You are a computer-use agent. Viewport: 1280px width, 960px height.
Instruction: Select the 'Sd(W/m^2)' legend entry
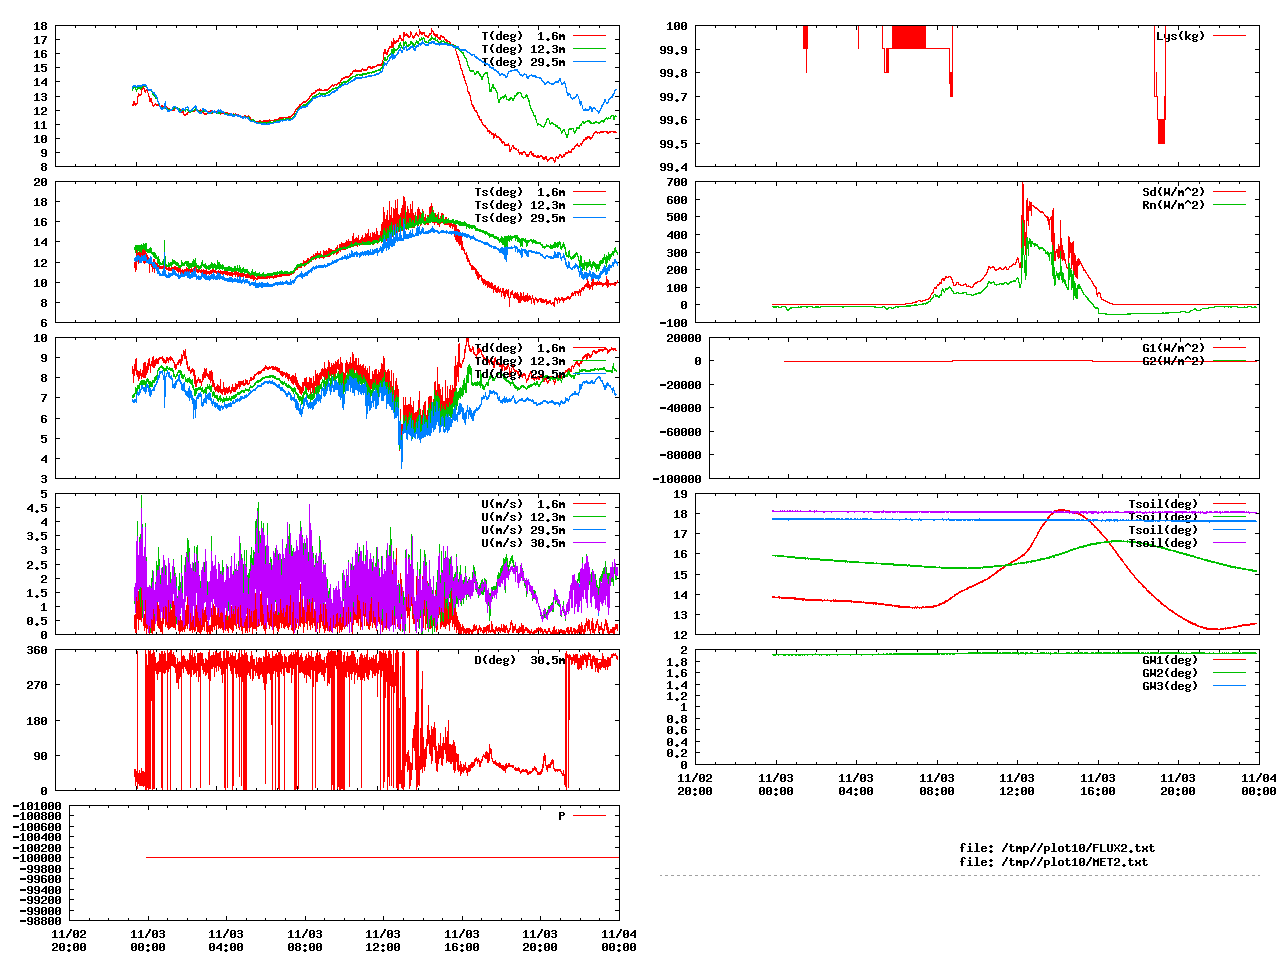[1174, 192]
